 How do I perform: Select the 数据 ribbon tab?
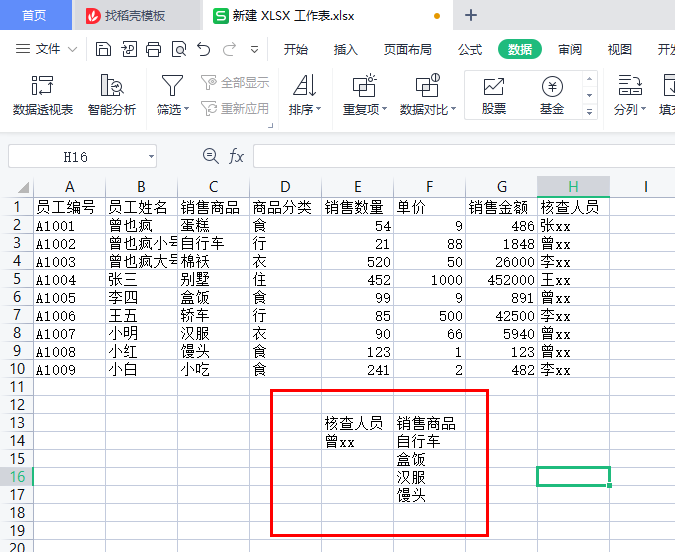pyautogui.click(x=520, y=50)
